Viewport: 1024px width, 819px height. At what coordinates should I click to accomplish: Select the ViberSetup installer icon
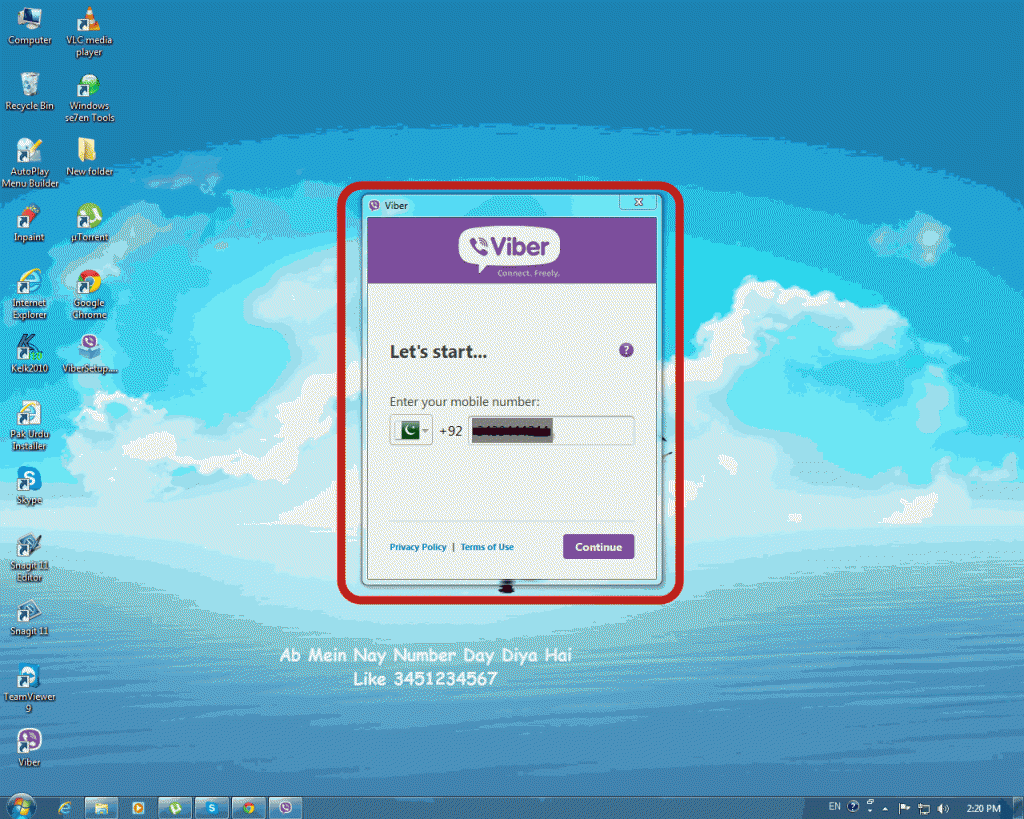(x=89, y=354)
